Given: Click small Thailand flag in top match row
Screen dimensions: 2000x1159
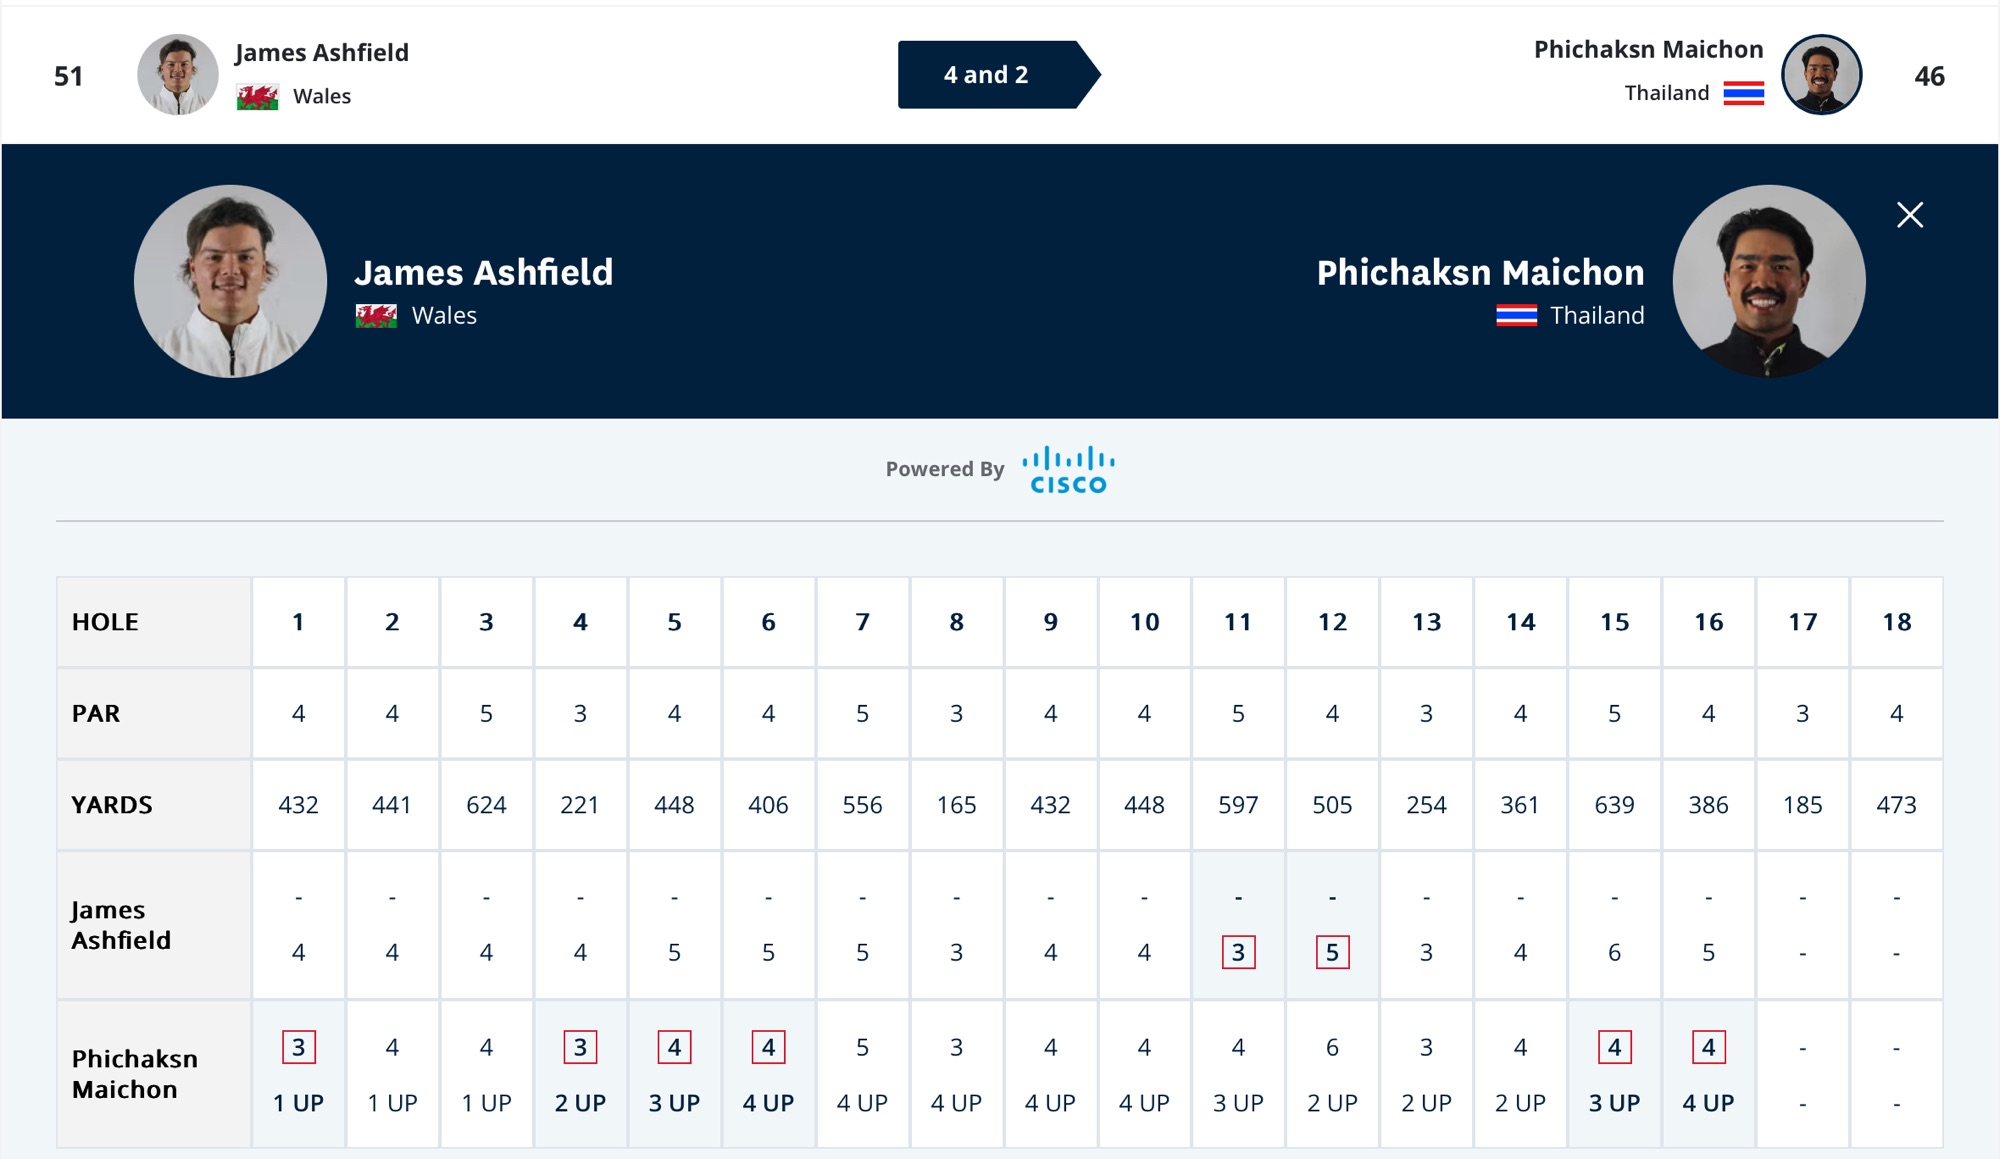Looking at the screenshot, I should click(1743, 94).
